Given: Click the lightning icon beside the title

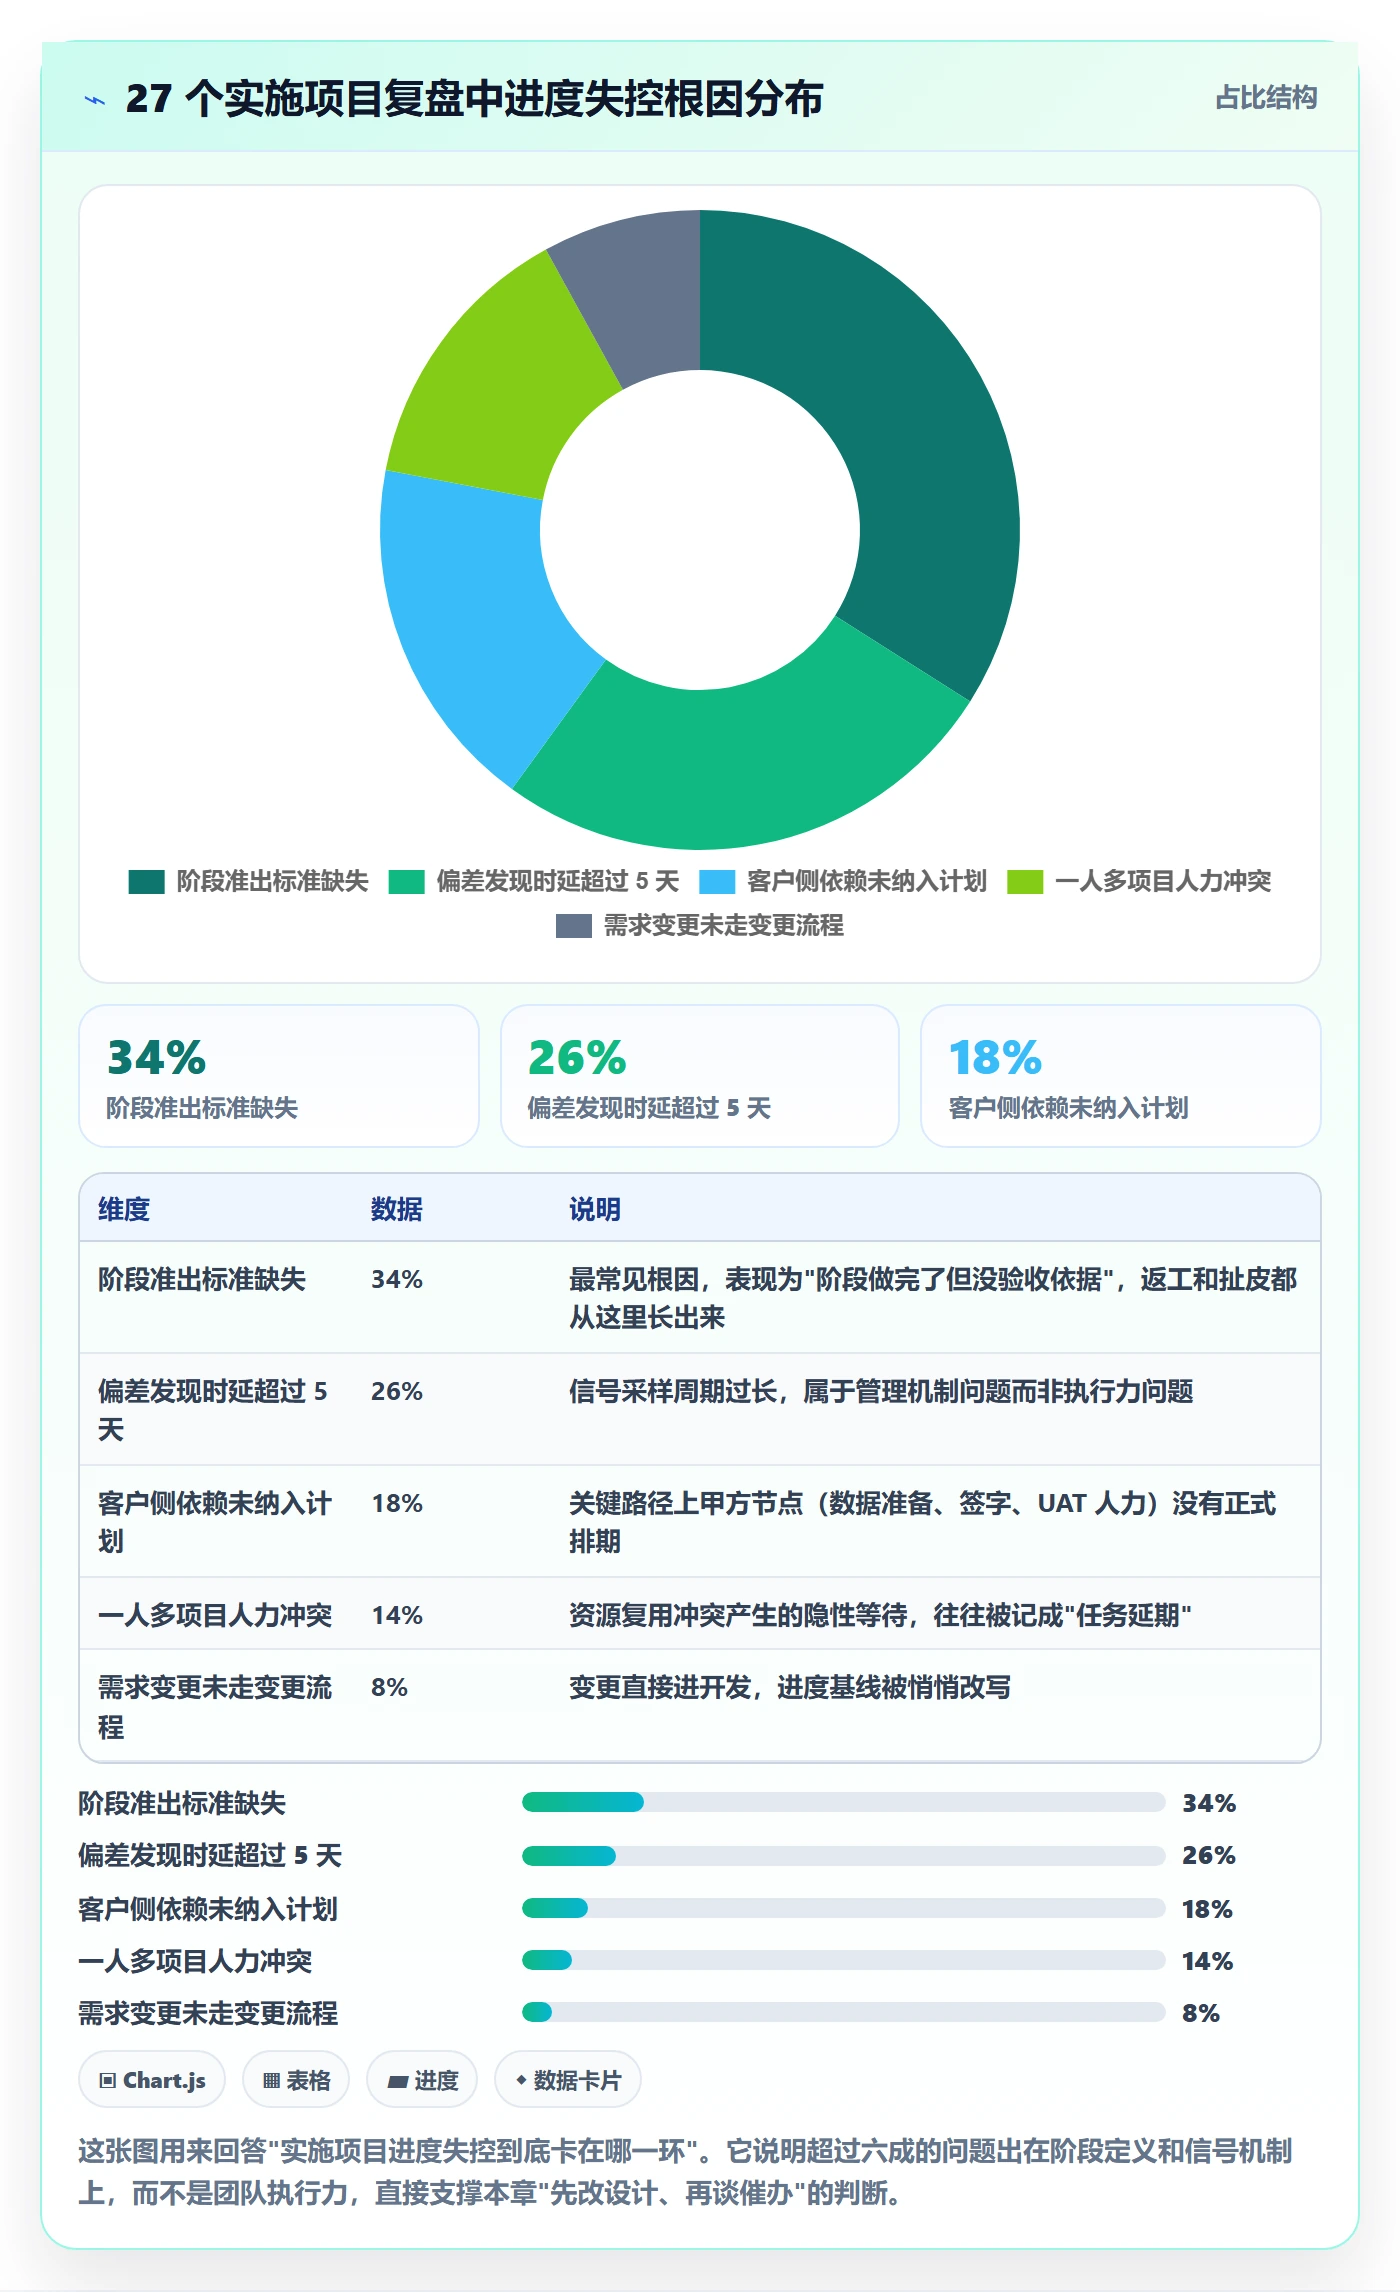Looking at the screenshot, I should coord(95,100).
